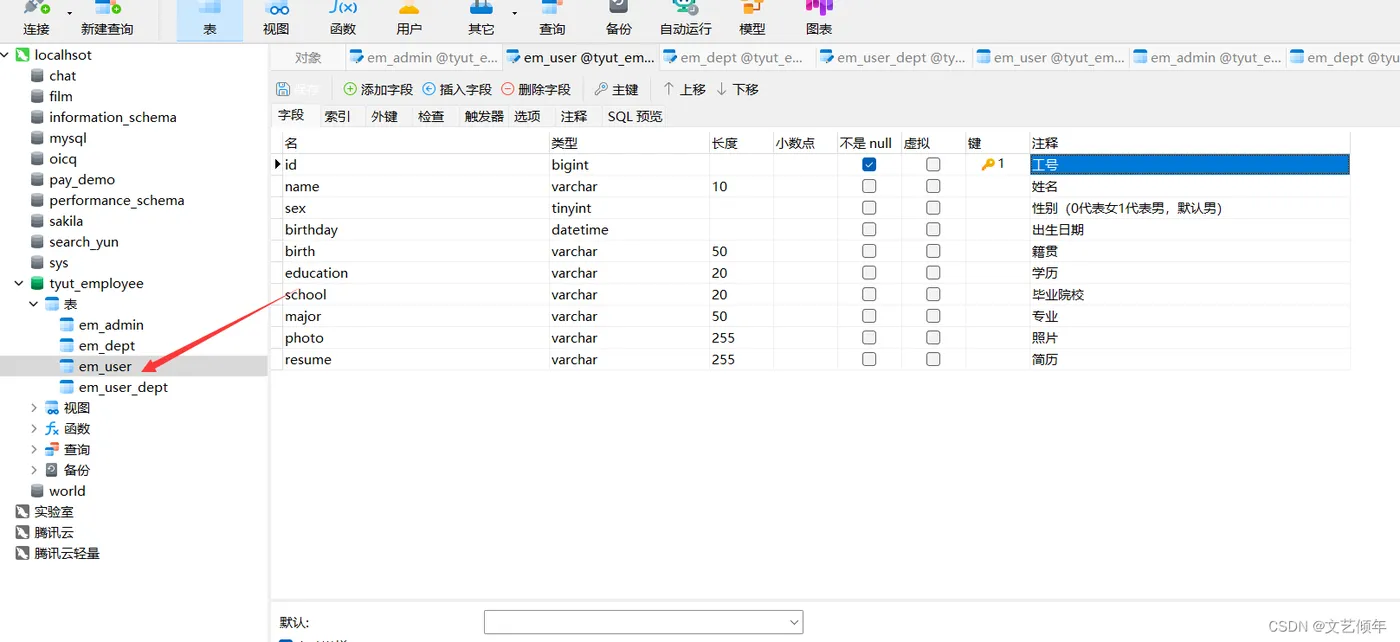Open the 用户 users toolbar icon
The width and height of the screenshot is (1400, 642).
point(409,19)
